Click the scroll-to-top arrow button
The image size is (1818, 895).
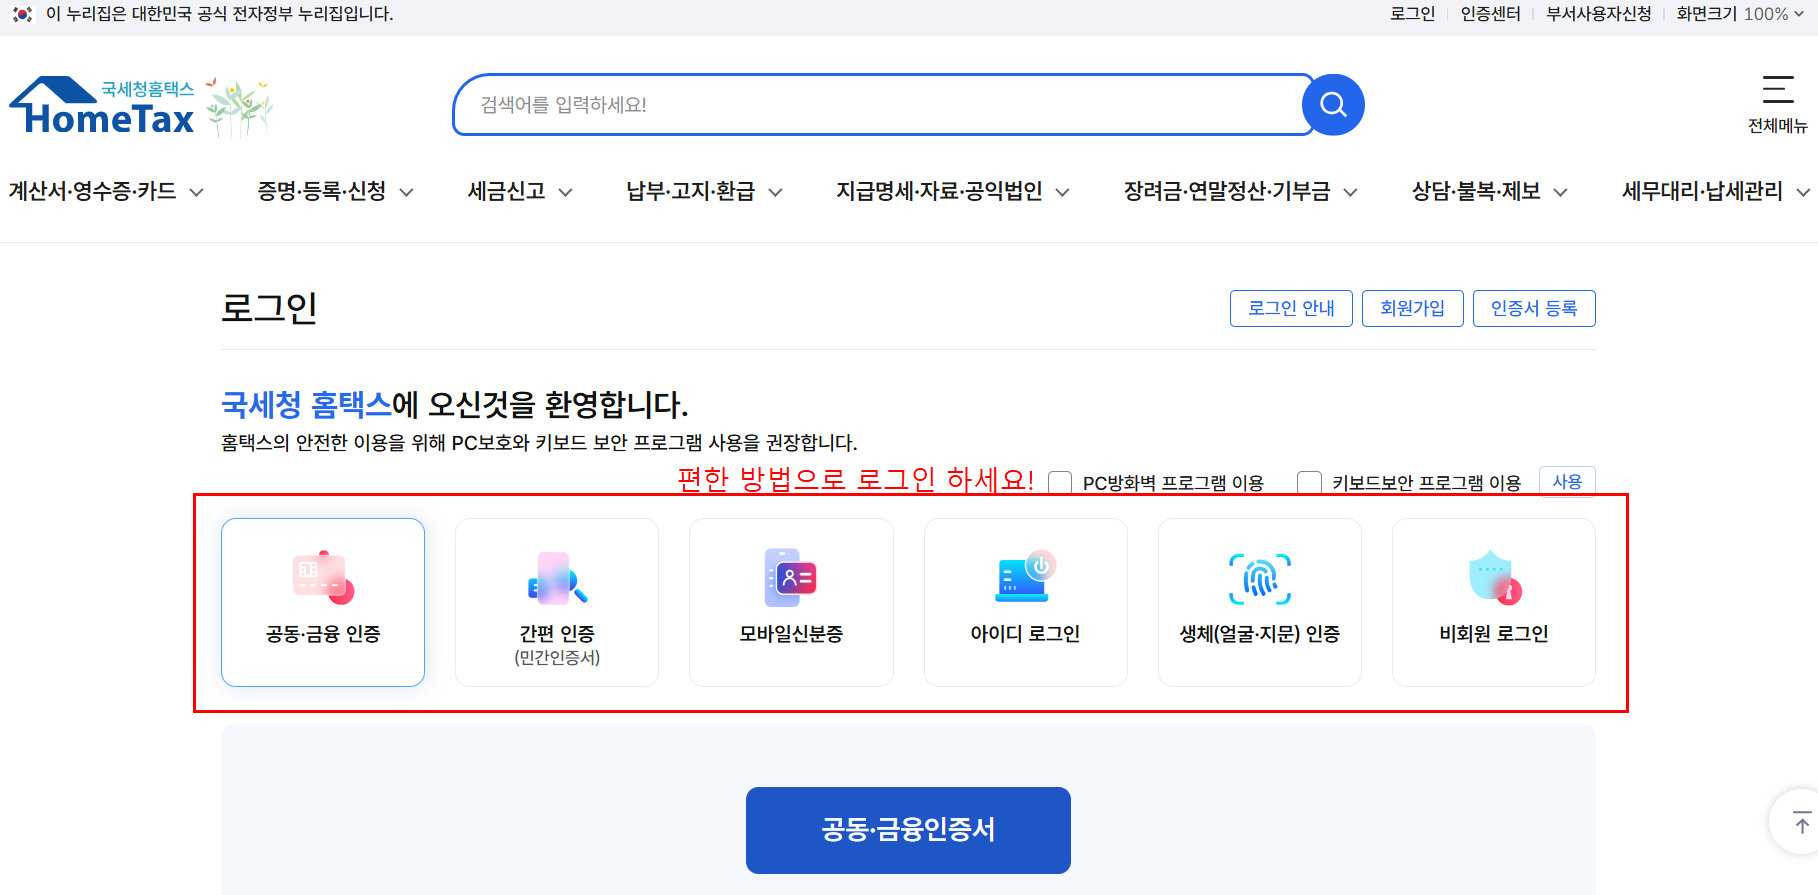tap(1801, 823)
